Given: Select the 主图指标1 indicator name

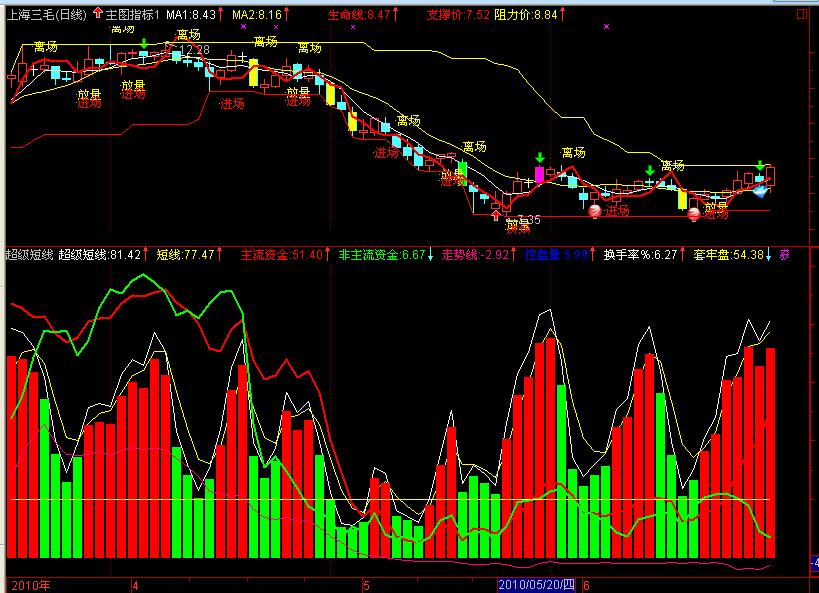Looking at the screenshot, I should tap(132, 14).
